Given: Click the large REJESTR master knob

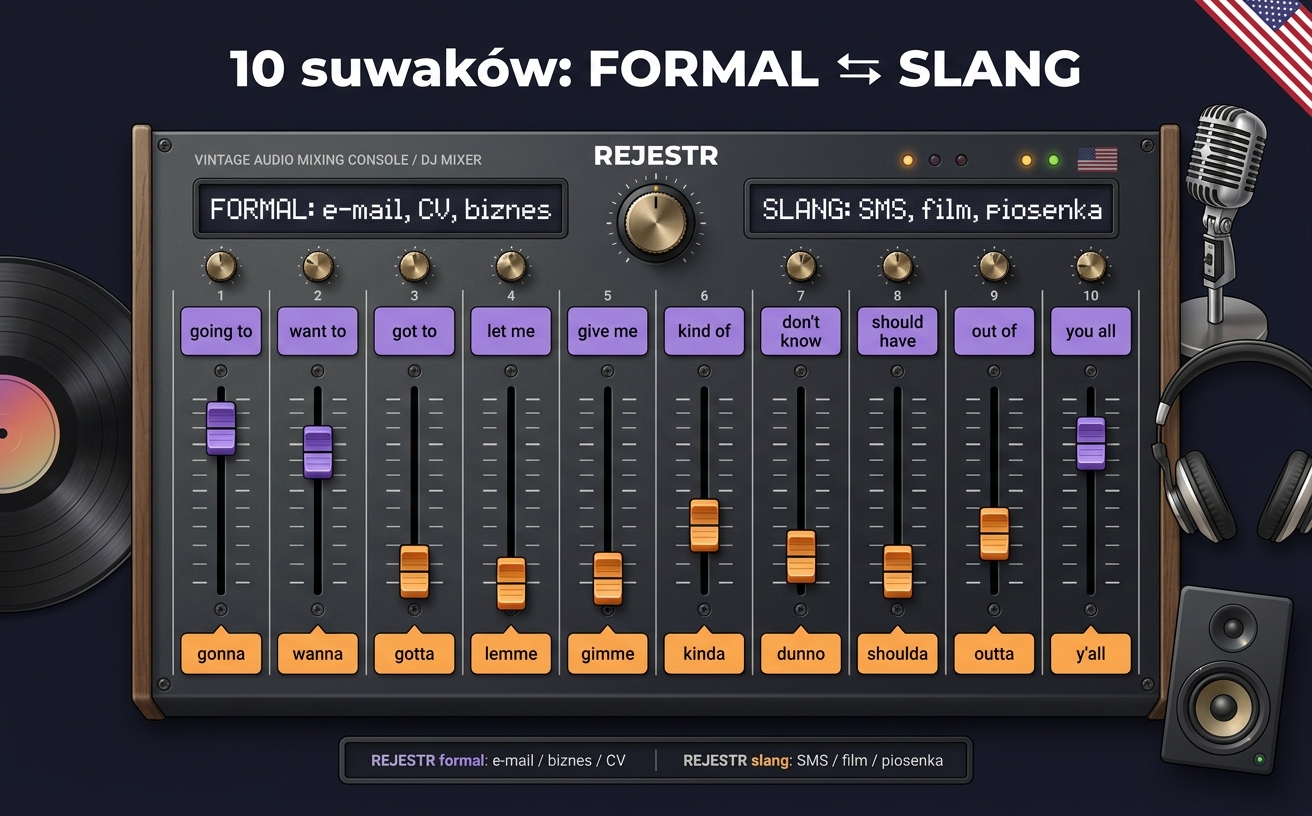Looking at the screenshot, I should [x=655, y=222].
